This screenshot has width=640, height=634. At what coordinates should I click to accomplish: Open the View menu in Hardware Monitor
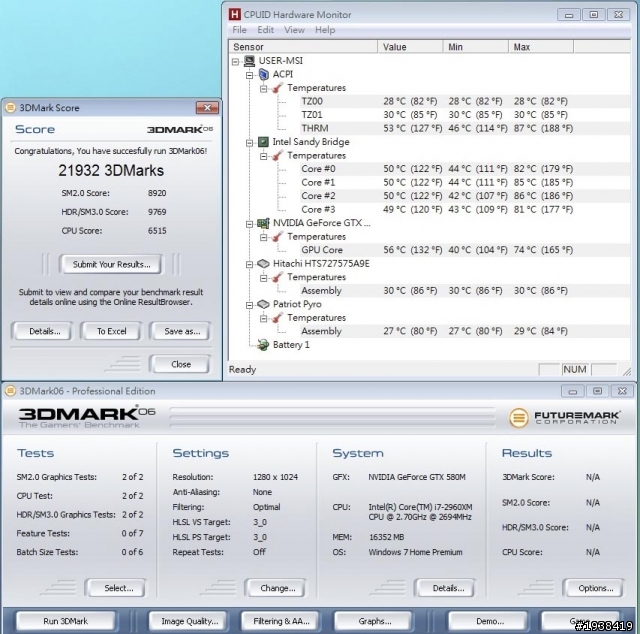[294, 30]
